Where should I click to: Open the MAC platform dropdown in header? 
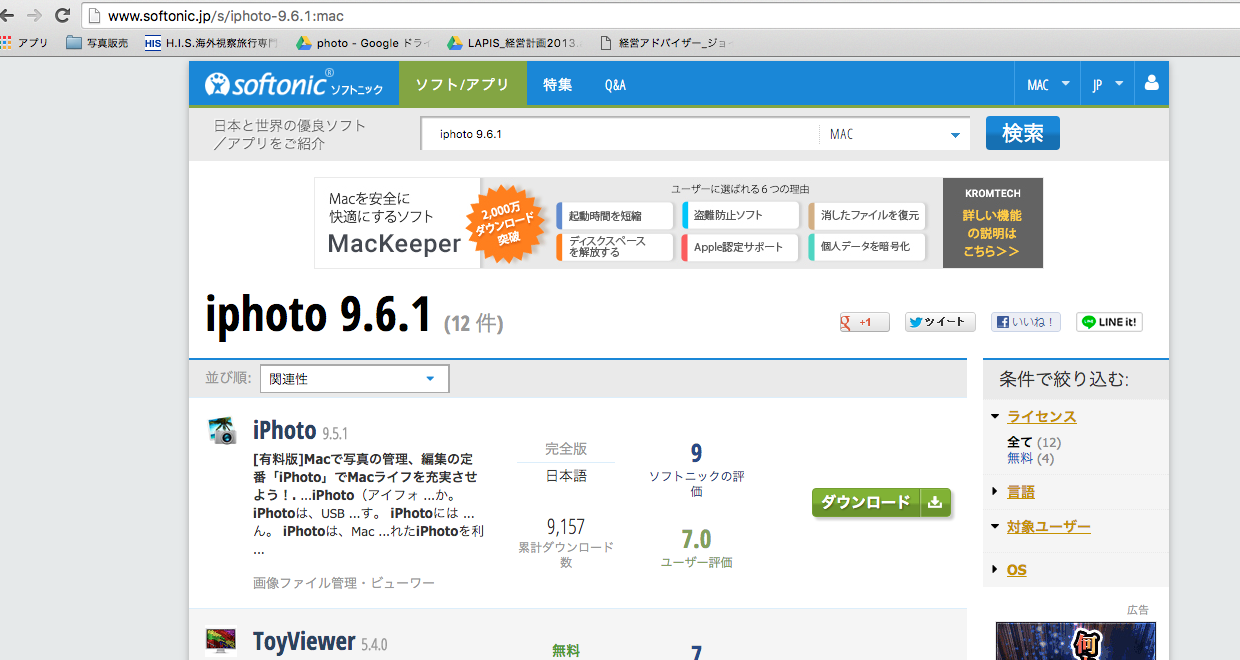pos(1048,85)
